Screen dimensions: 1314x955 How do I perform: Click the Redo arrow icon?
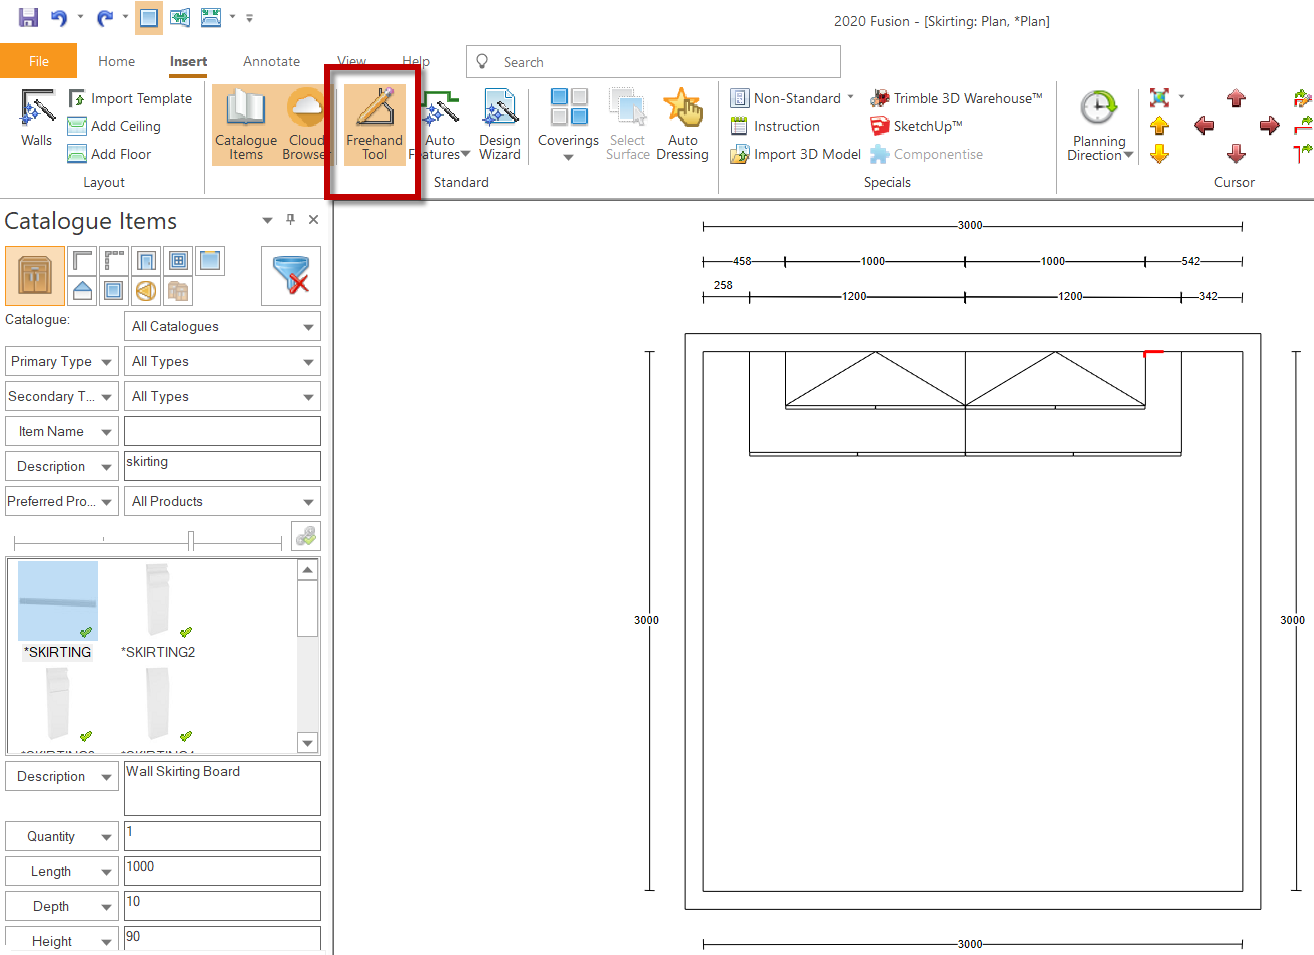[x=105, y=18]
